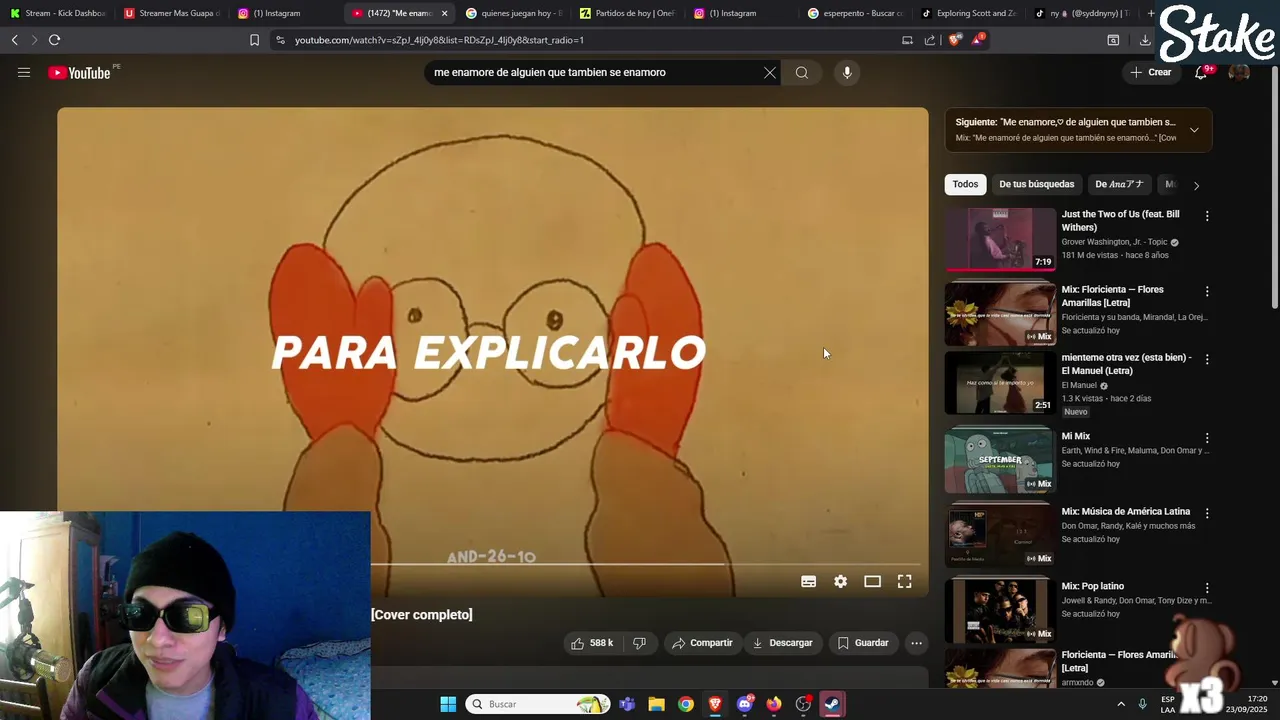Open Mi Mix September thumbnail

pyautogui.click(x=1000, y=461)
